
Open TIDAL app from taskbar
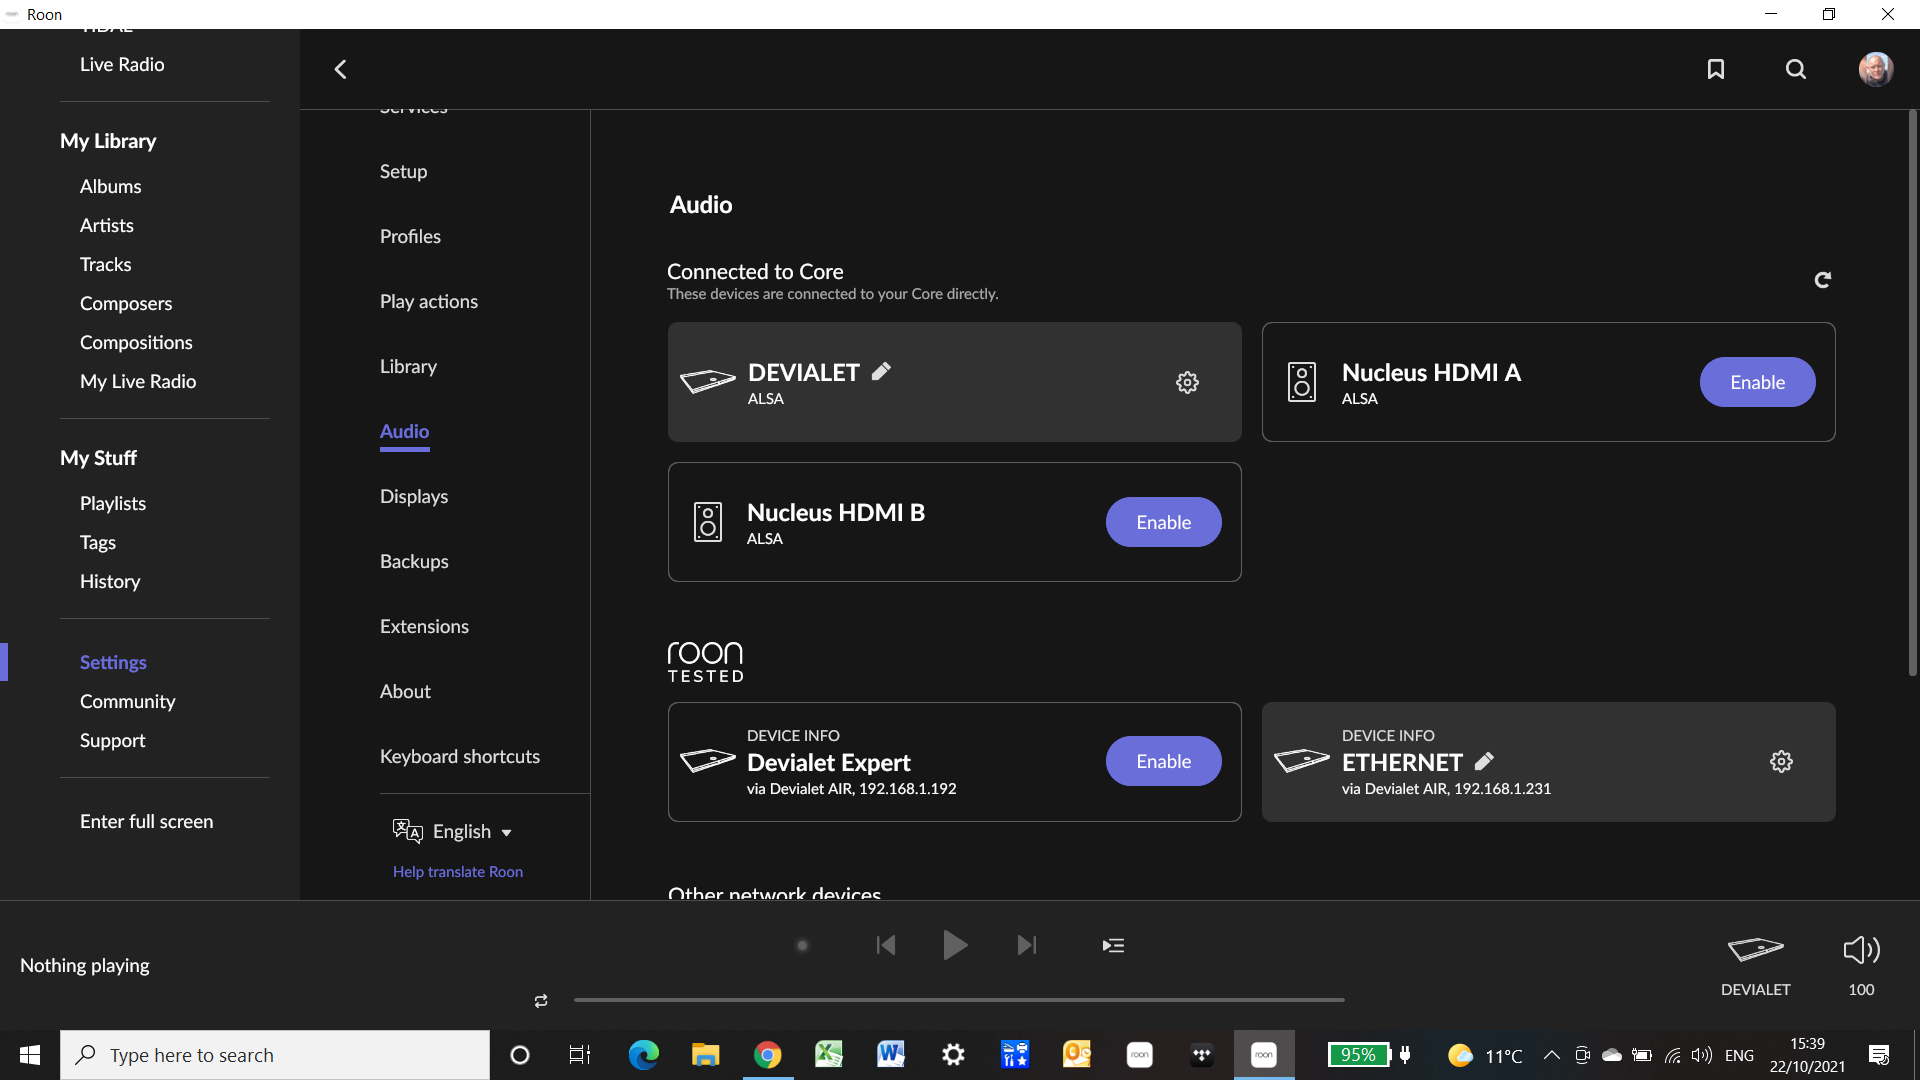coord(1201,1055)
